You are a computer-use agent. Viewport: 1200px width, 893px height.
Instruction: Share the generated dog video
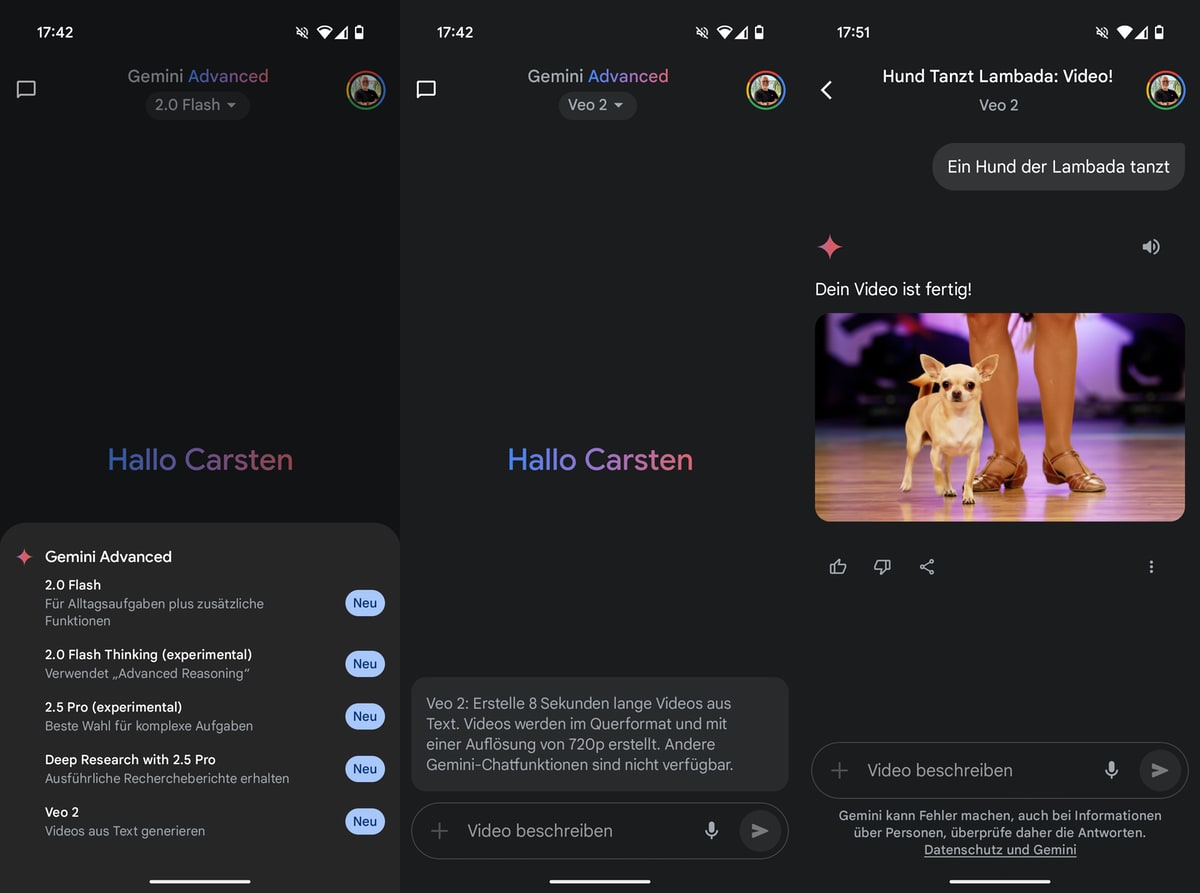tap(927, 567)
